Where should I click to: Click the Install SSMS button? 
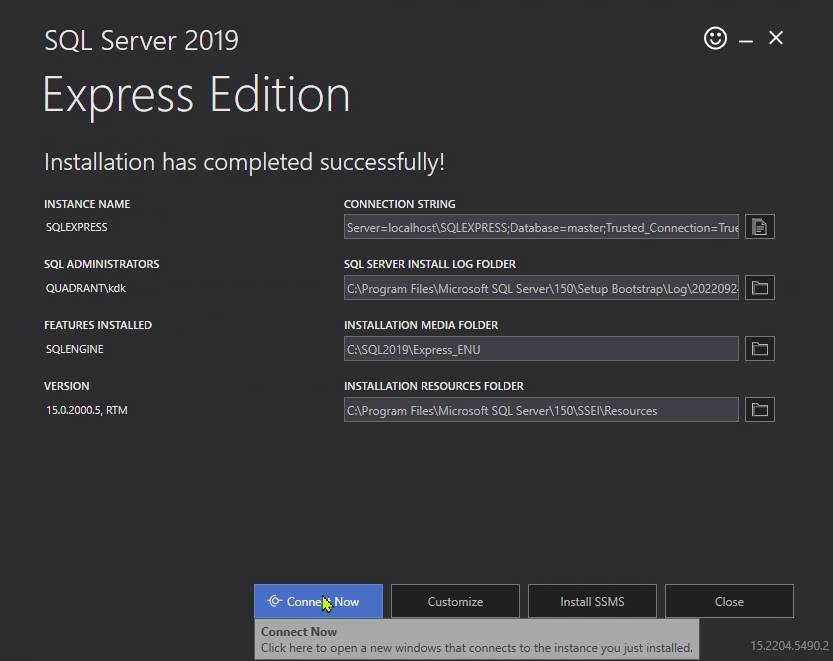tap(592, 601)
